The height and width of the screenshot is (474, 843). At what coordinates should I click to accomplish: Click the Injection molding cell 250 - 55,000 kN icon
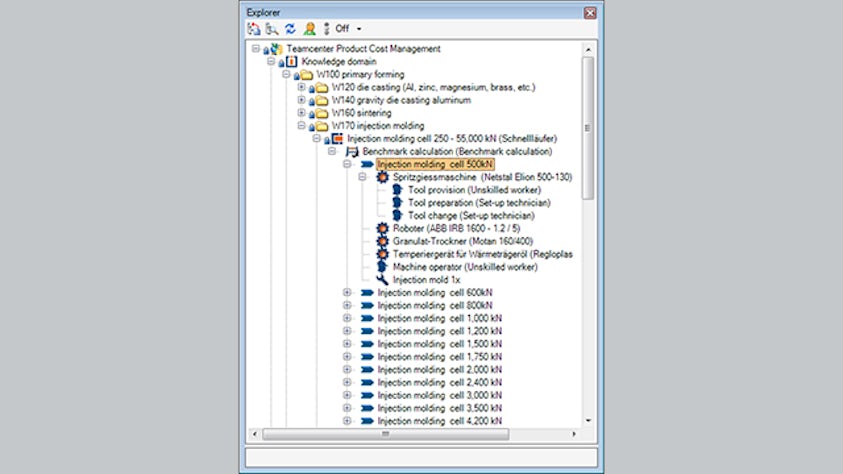tap(337, 139)
